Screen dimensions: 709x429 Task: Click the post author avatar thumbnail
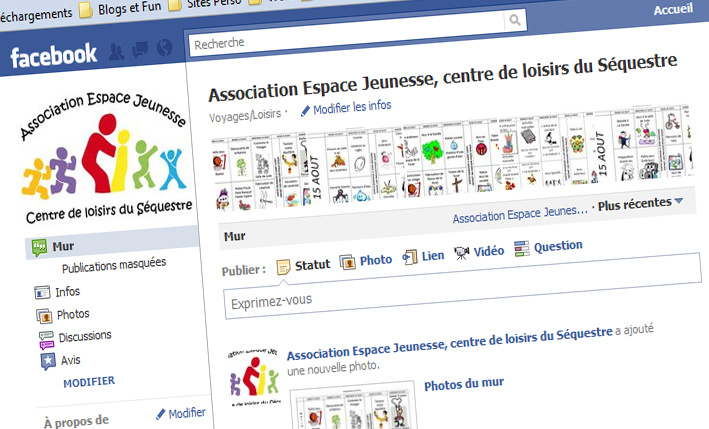click(x=255, y=377)
